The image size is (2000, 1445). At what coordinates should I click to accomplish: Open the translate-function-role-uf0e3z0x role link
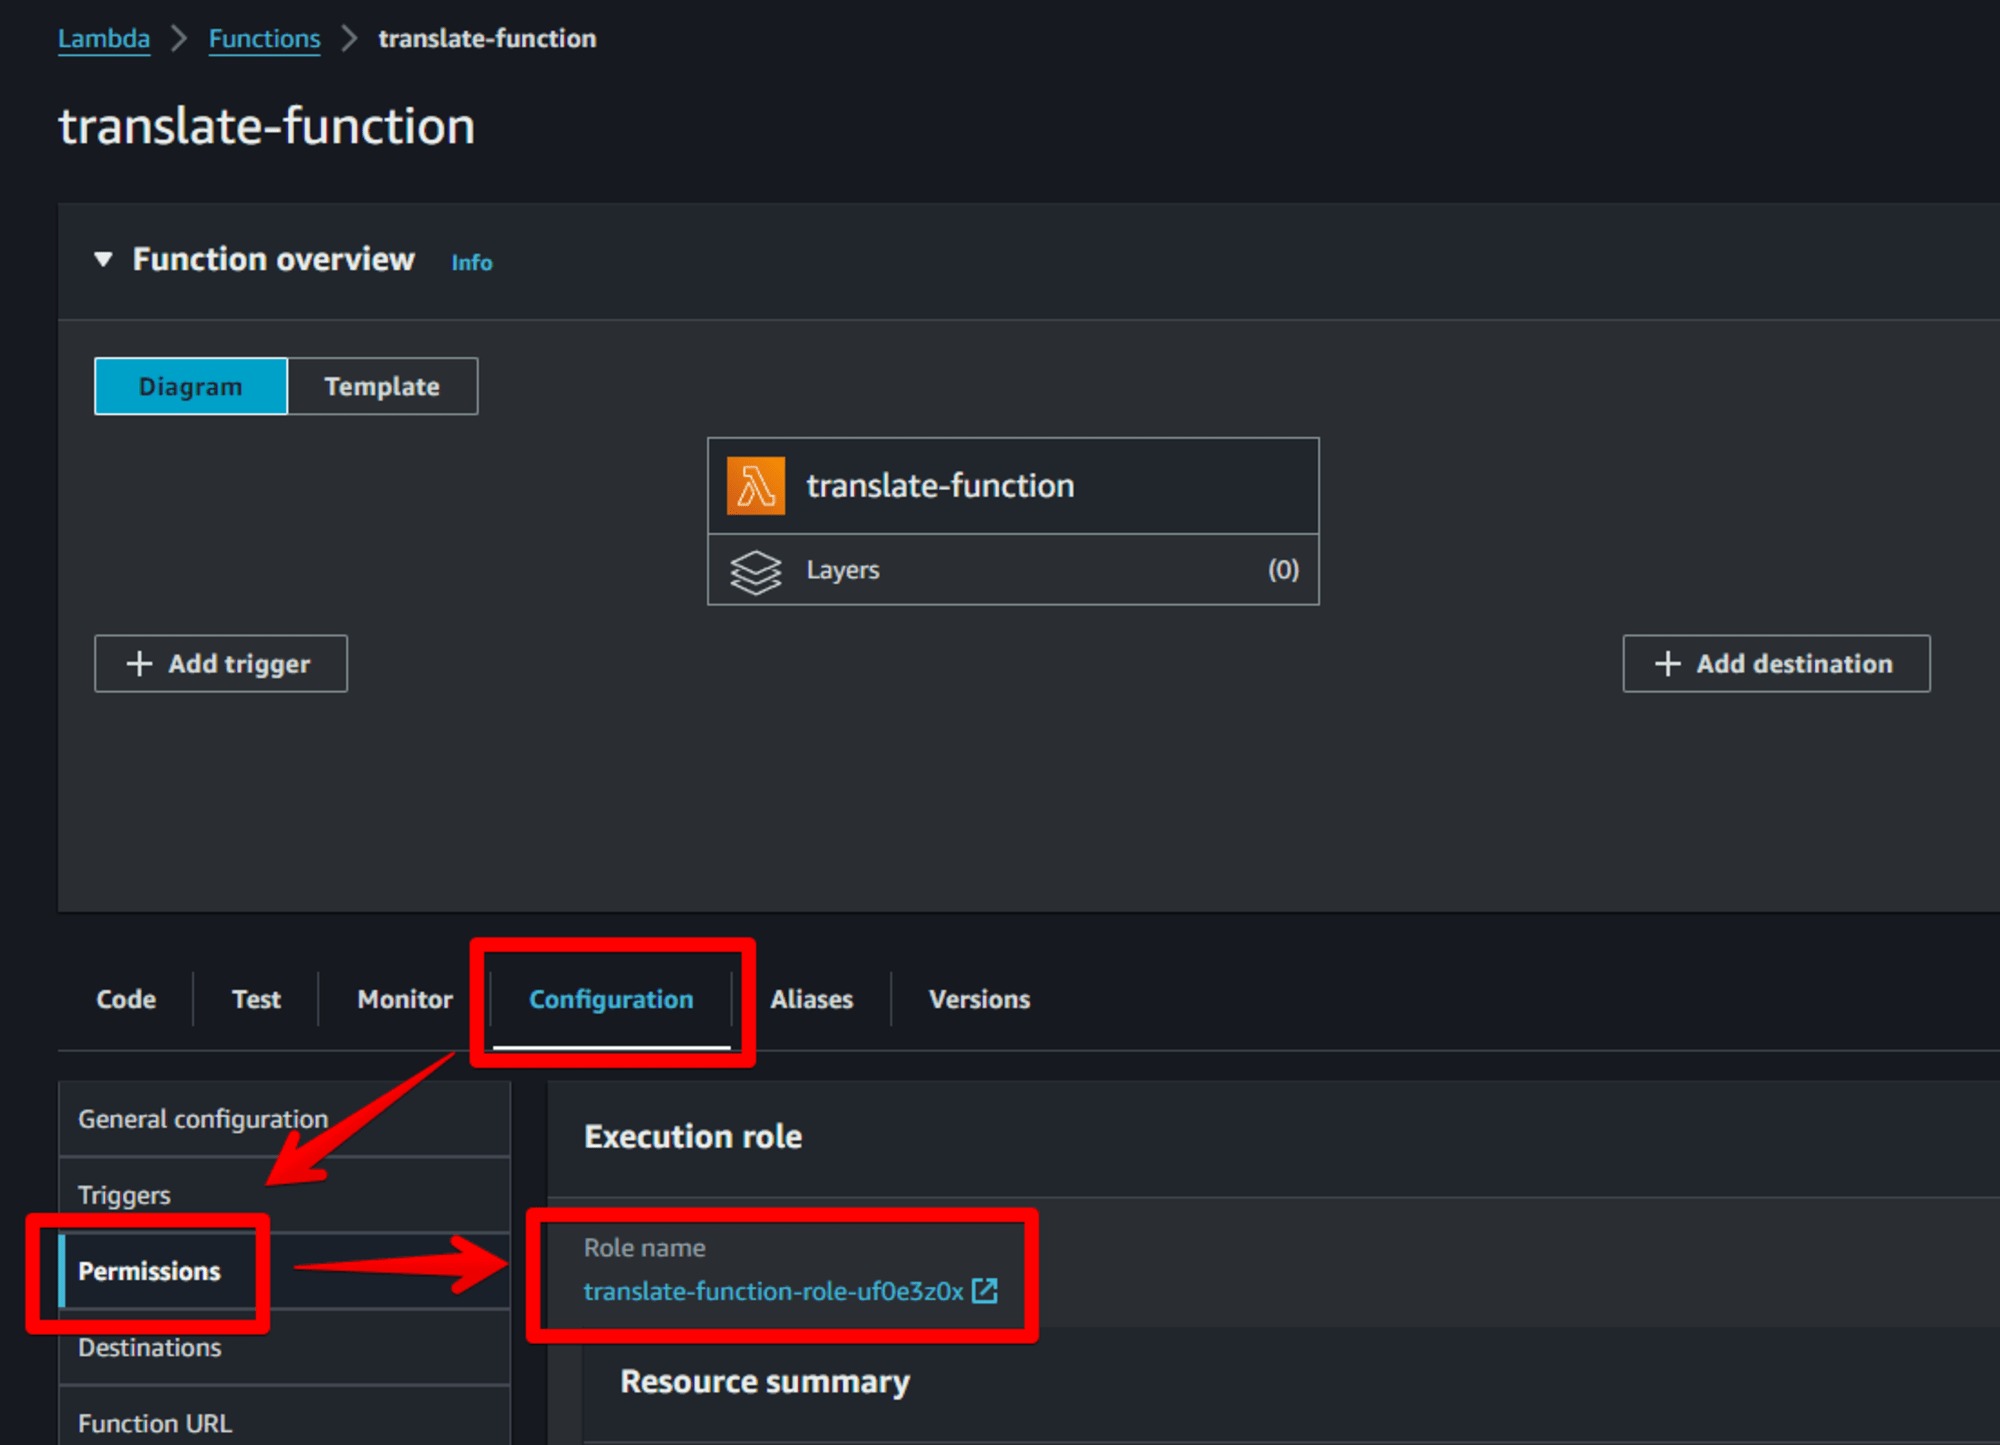point(773,1291)
